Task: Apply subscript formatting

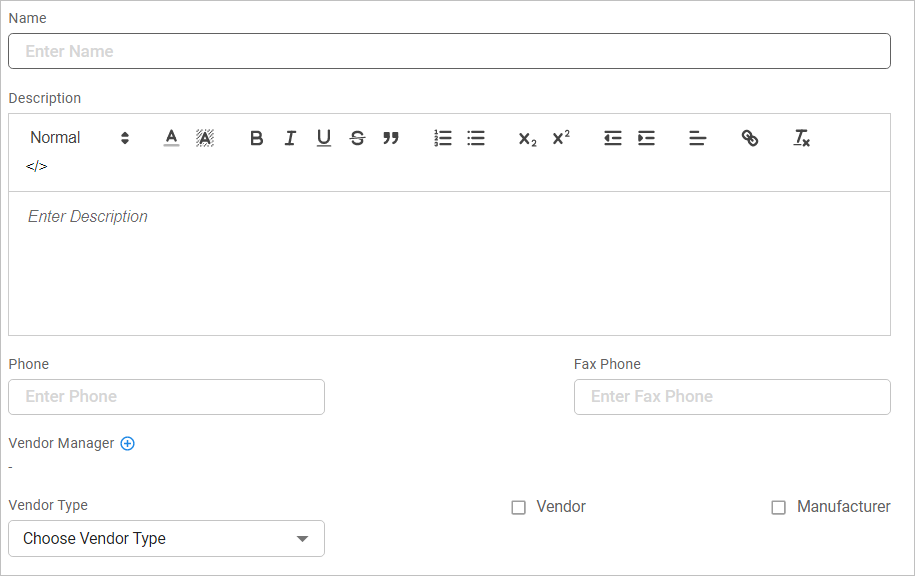Action: tap(527, 138)
